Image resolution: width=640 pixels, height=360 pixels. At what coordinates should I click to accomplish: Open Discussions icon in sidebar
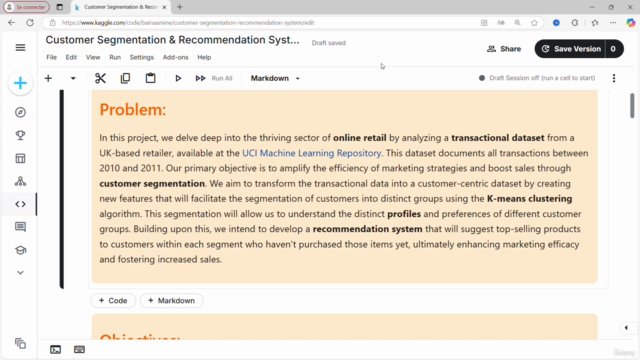(20, 227)
